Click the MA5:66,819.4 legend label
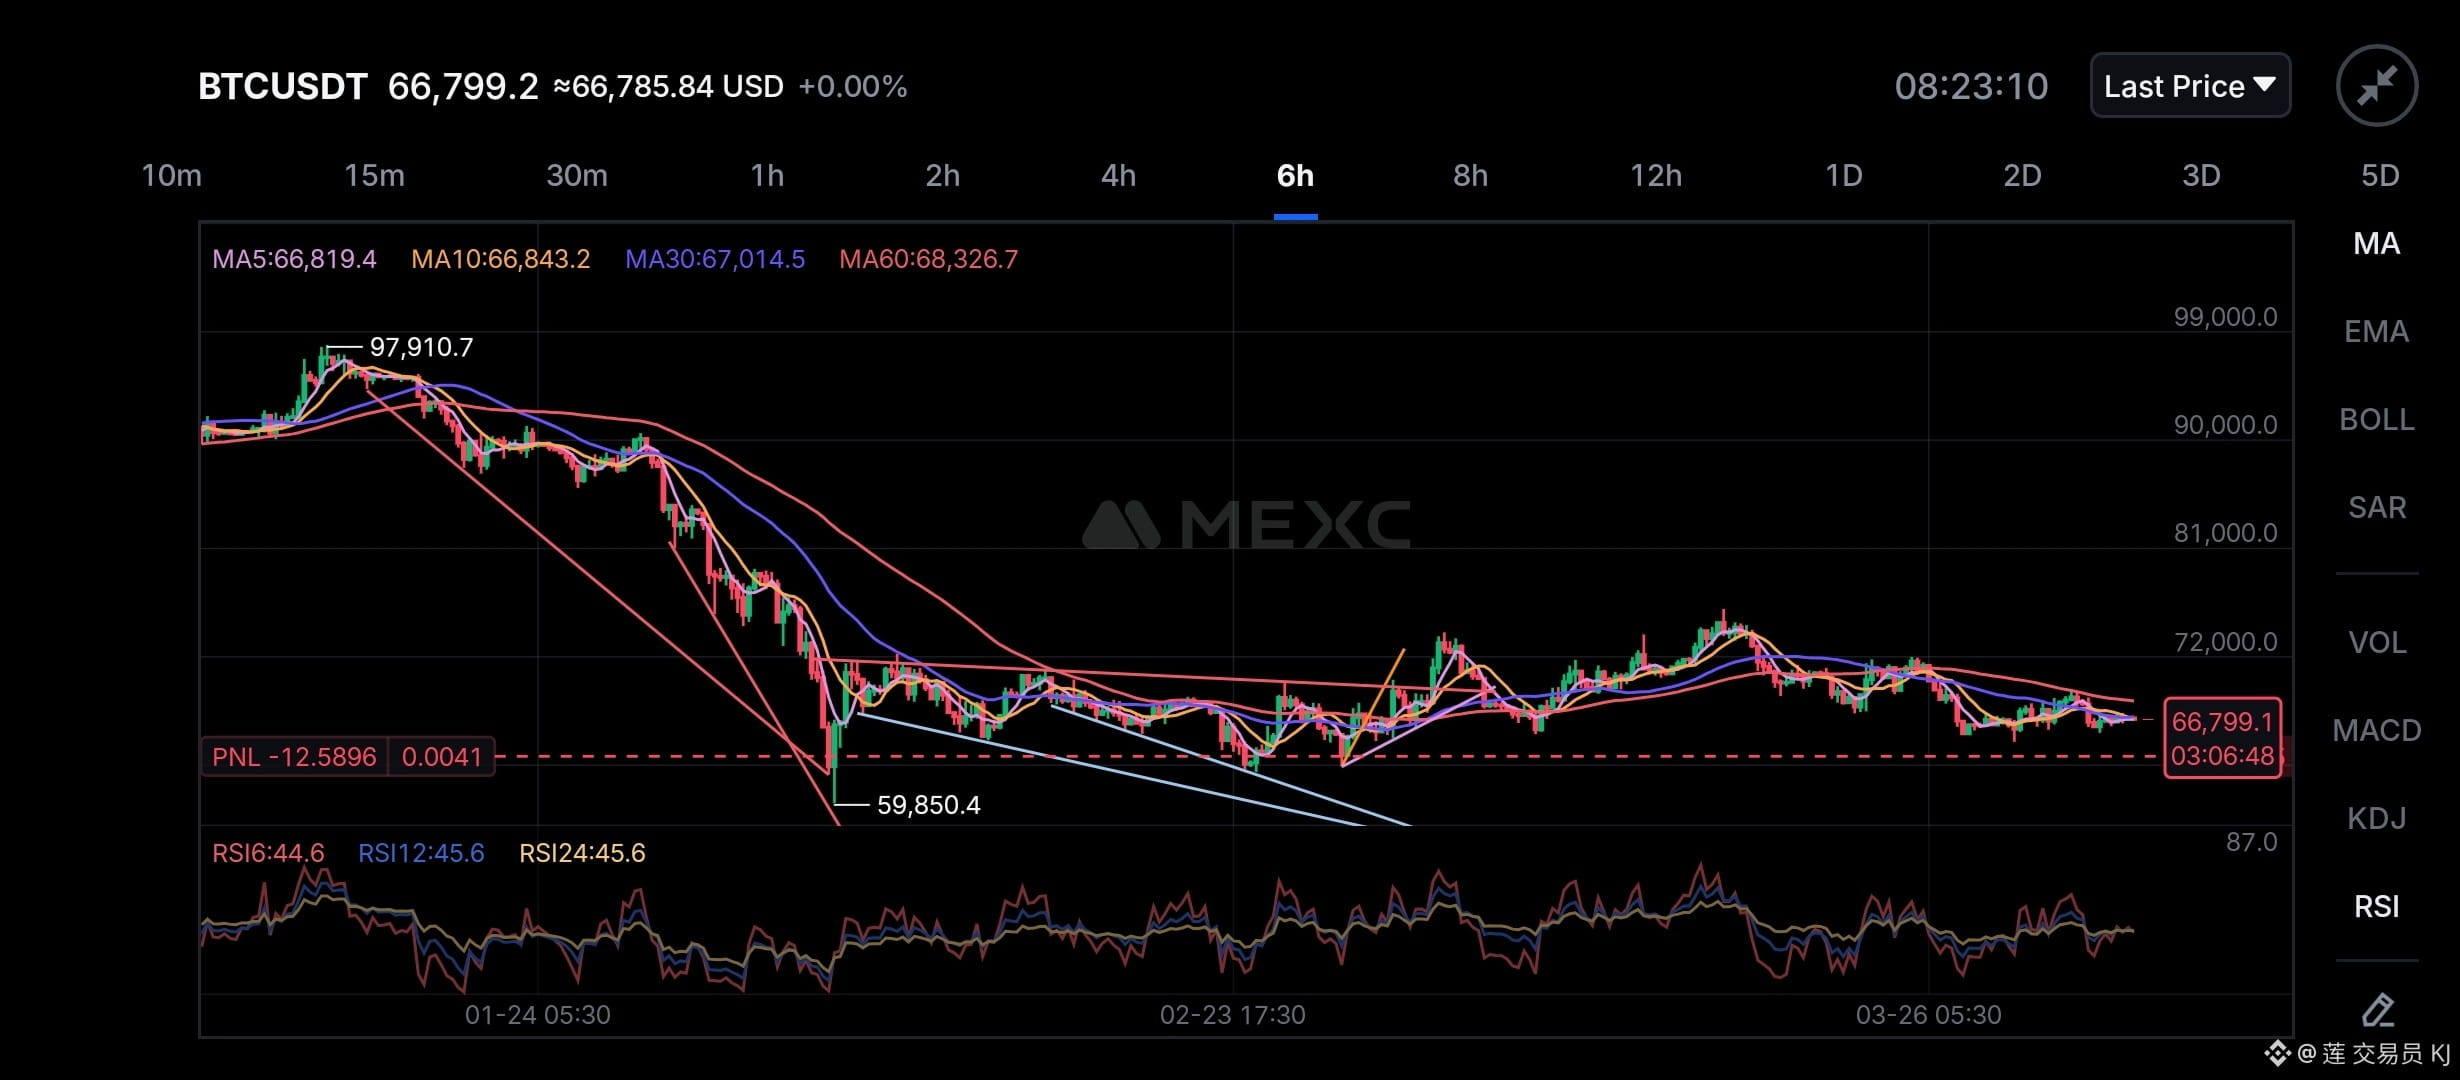 coord(294,260)
